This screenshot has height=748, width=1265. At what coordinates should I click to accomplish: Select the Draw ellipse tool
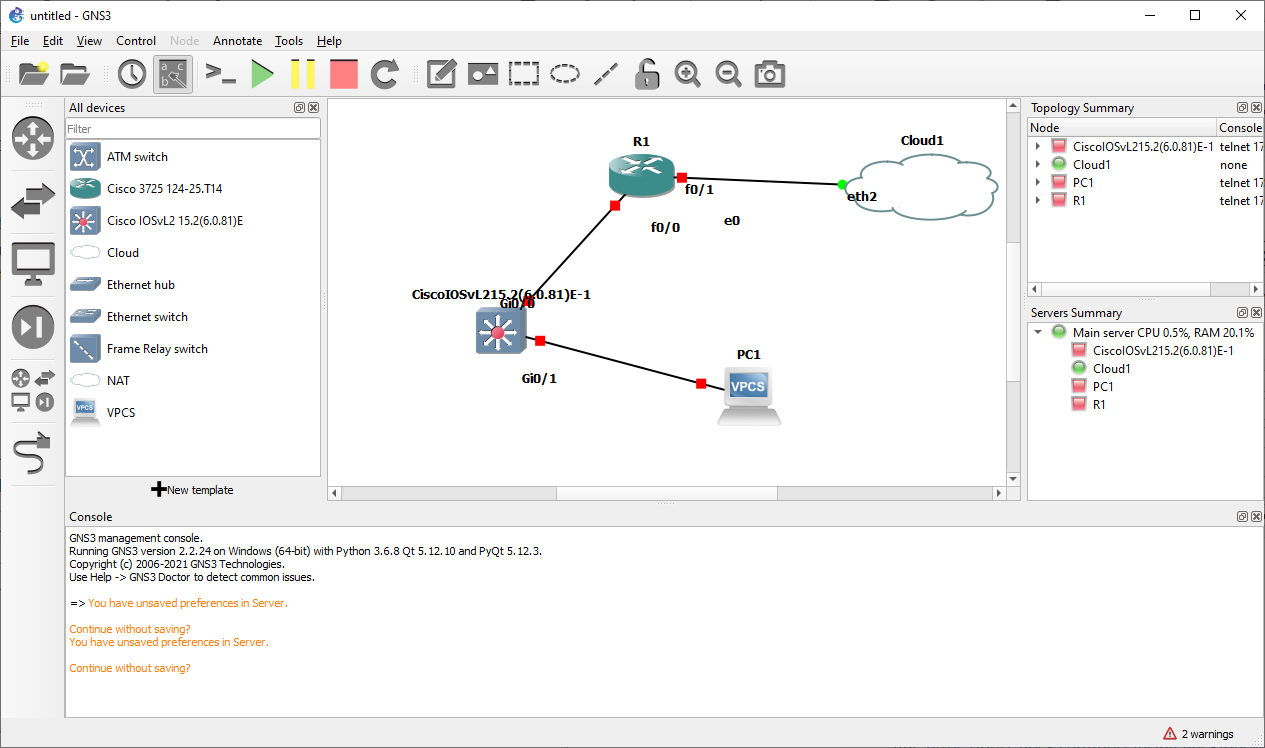(565, 74)
